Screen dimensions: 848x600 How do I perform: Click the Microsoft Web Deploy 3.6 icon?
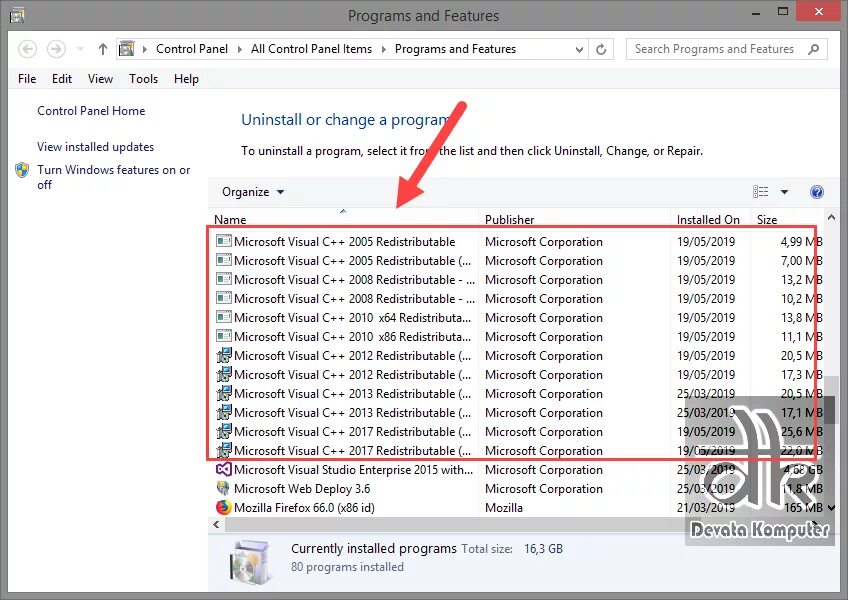click(x=223, y=488)
